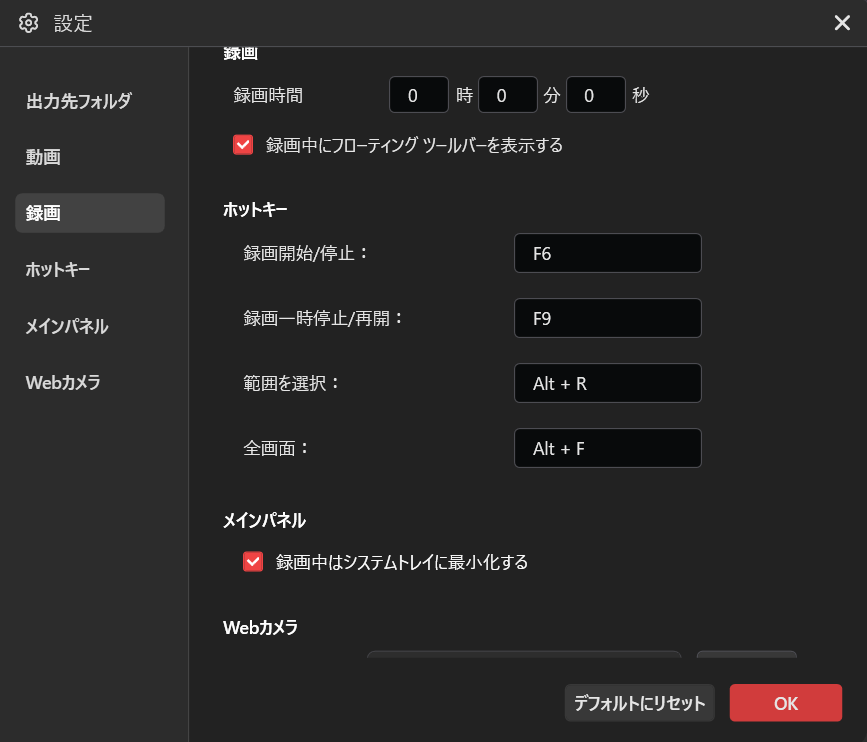This screenshot has height=742, width=867.
Task: Click the settings gear icon
Action: (28, 22)
